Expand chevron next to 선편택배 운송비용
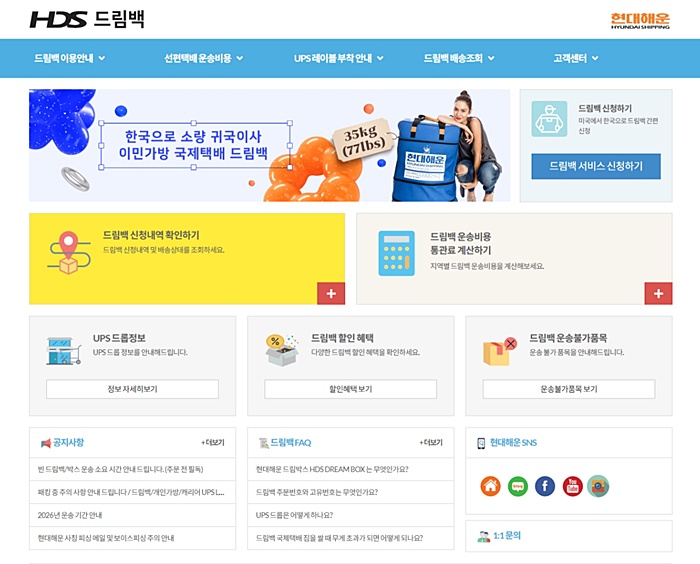 pos(240,58)
